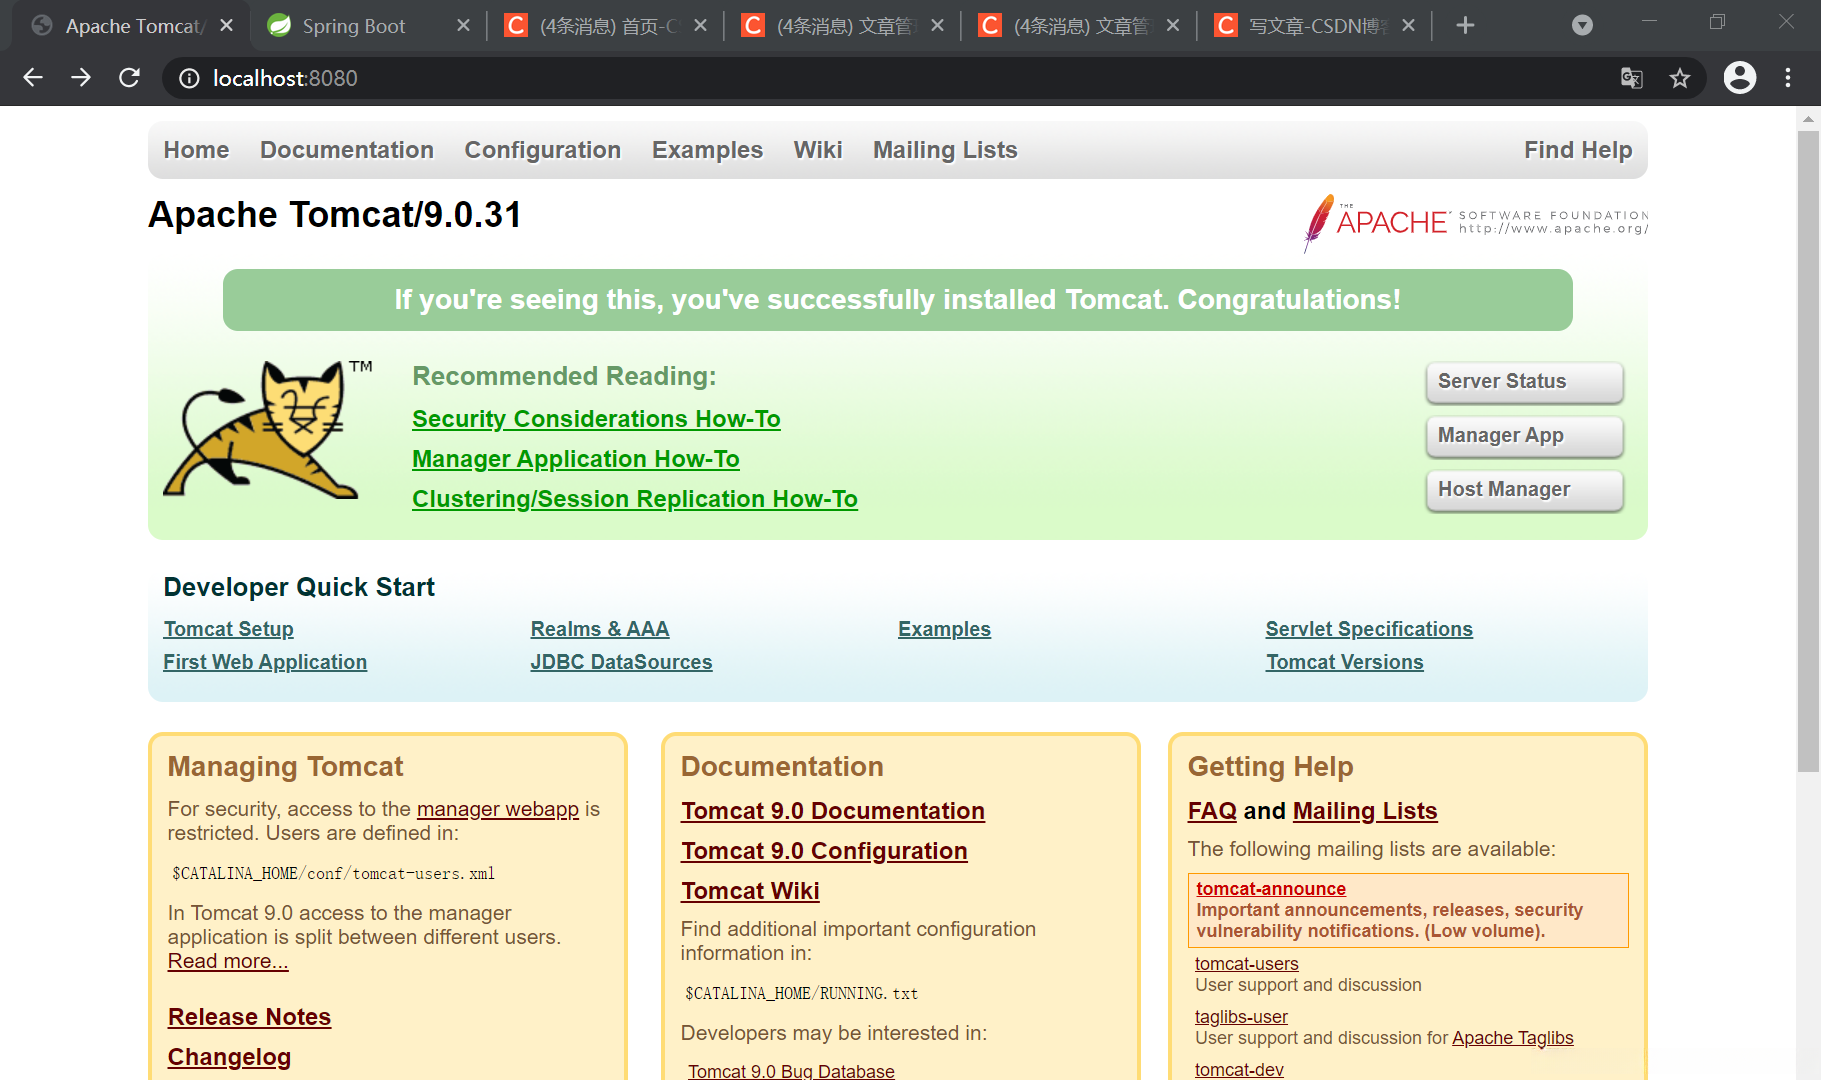Screen dimensions: 1821x1080
Task: Open Examples link under Developer Quick Start
Action: click(x=944, y=629)
